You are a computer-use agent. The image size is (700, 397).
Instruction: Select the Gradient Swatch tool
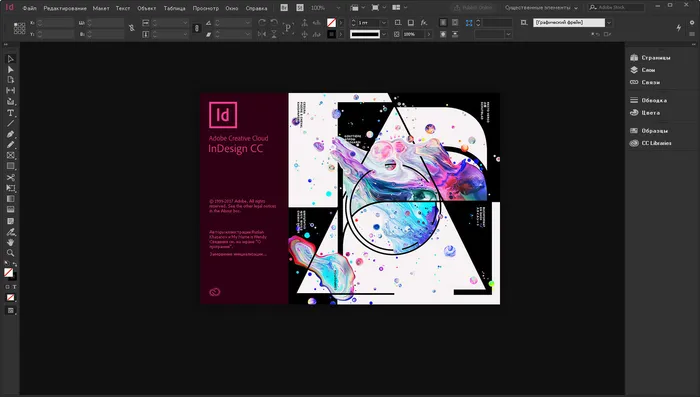(10, 199)
